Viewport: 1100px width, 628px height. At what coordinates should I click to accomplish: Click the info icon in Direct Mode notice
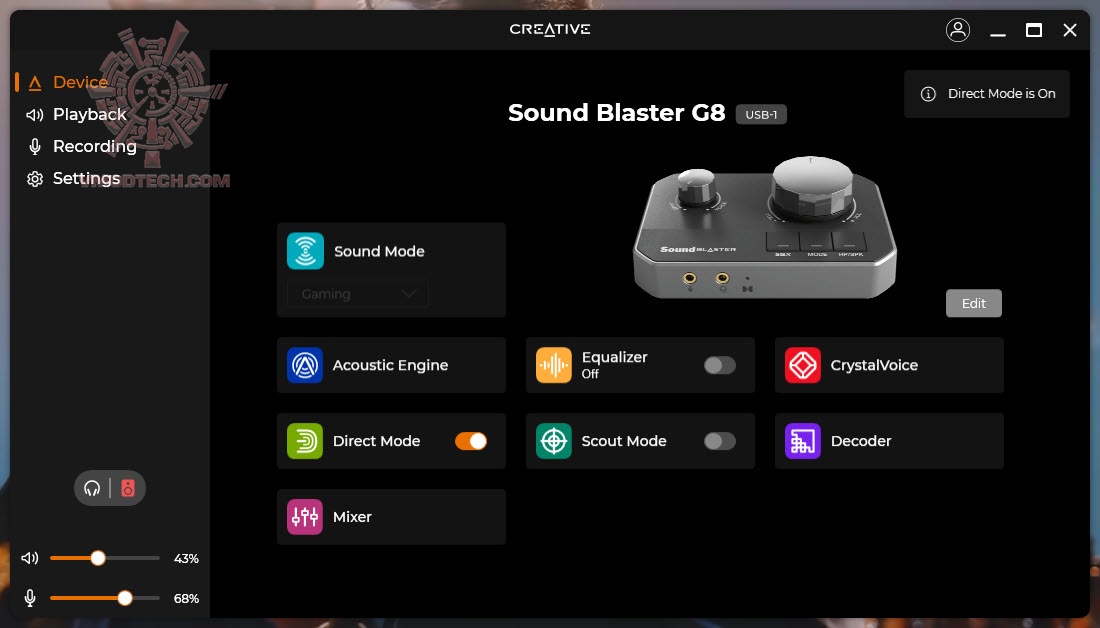[928, 94]
